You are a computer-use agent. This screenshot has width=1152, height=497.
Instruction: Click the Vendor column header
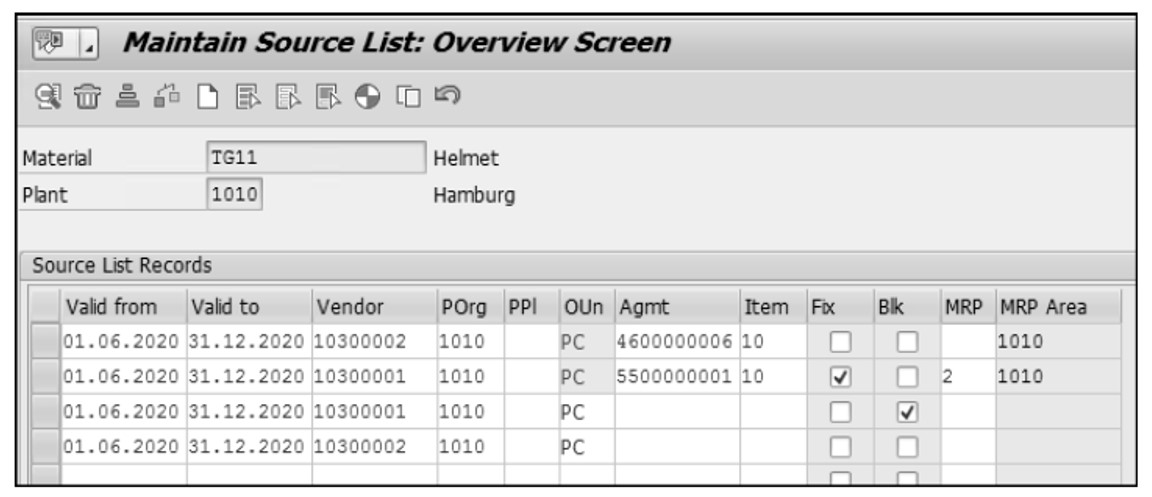click(374, 307)
